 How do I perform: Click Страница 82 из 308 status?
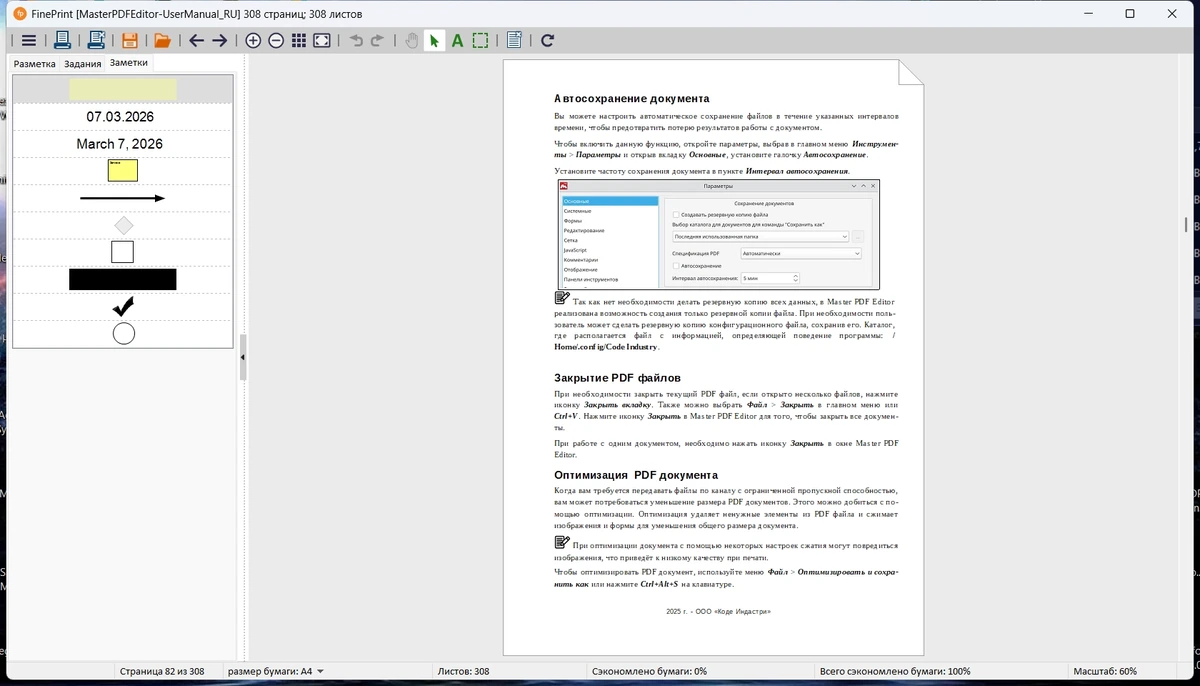(x=161, y=671)
